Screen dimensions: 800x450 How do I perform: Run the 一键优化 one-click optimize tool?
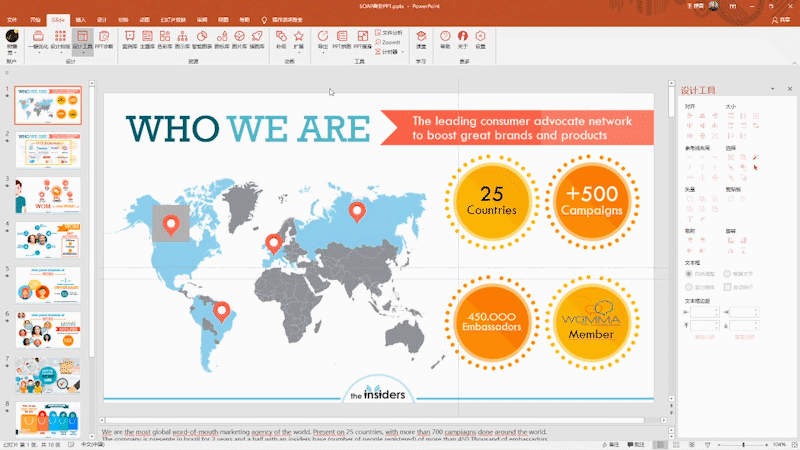coord(38,39)
